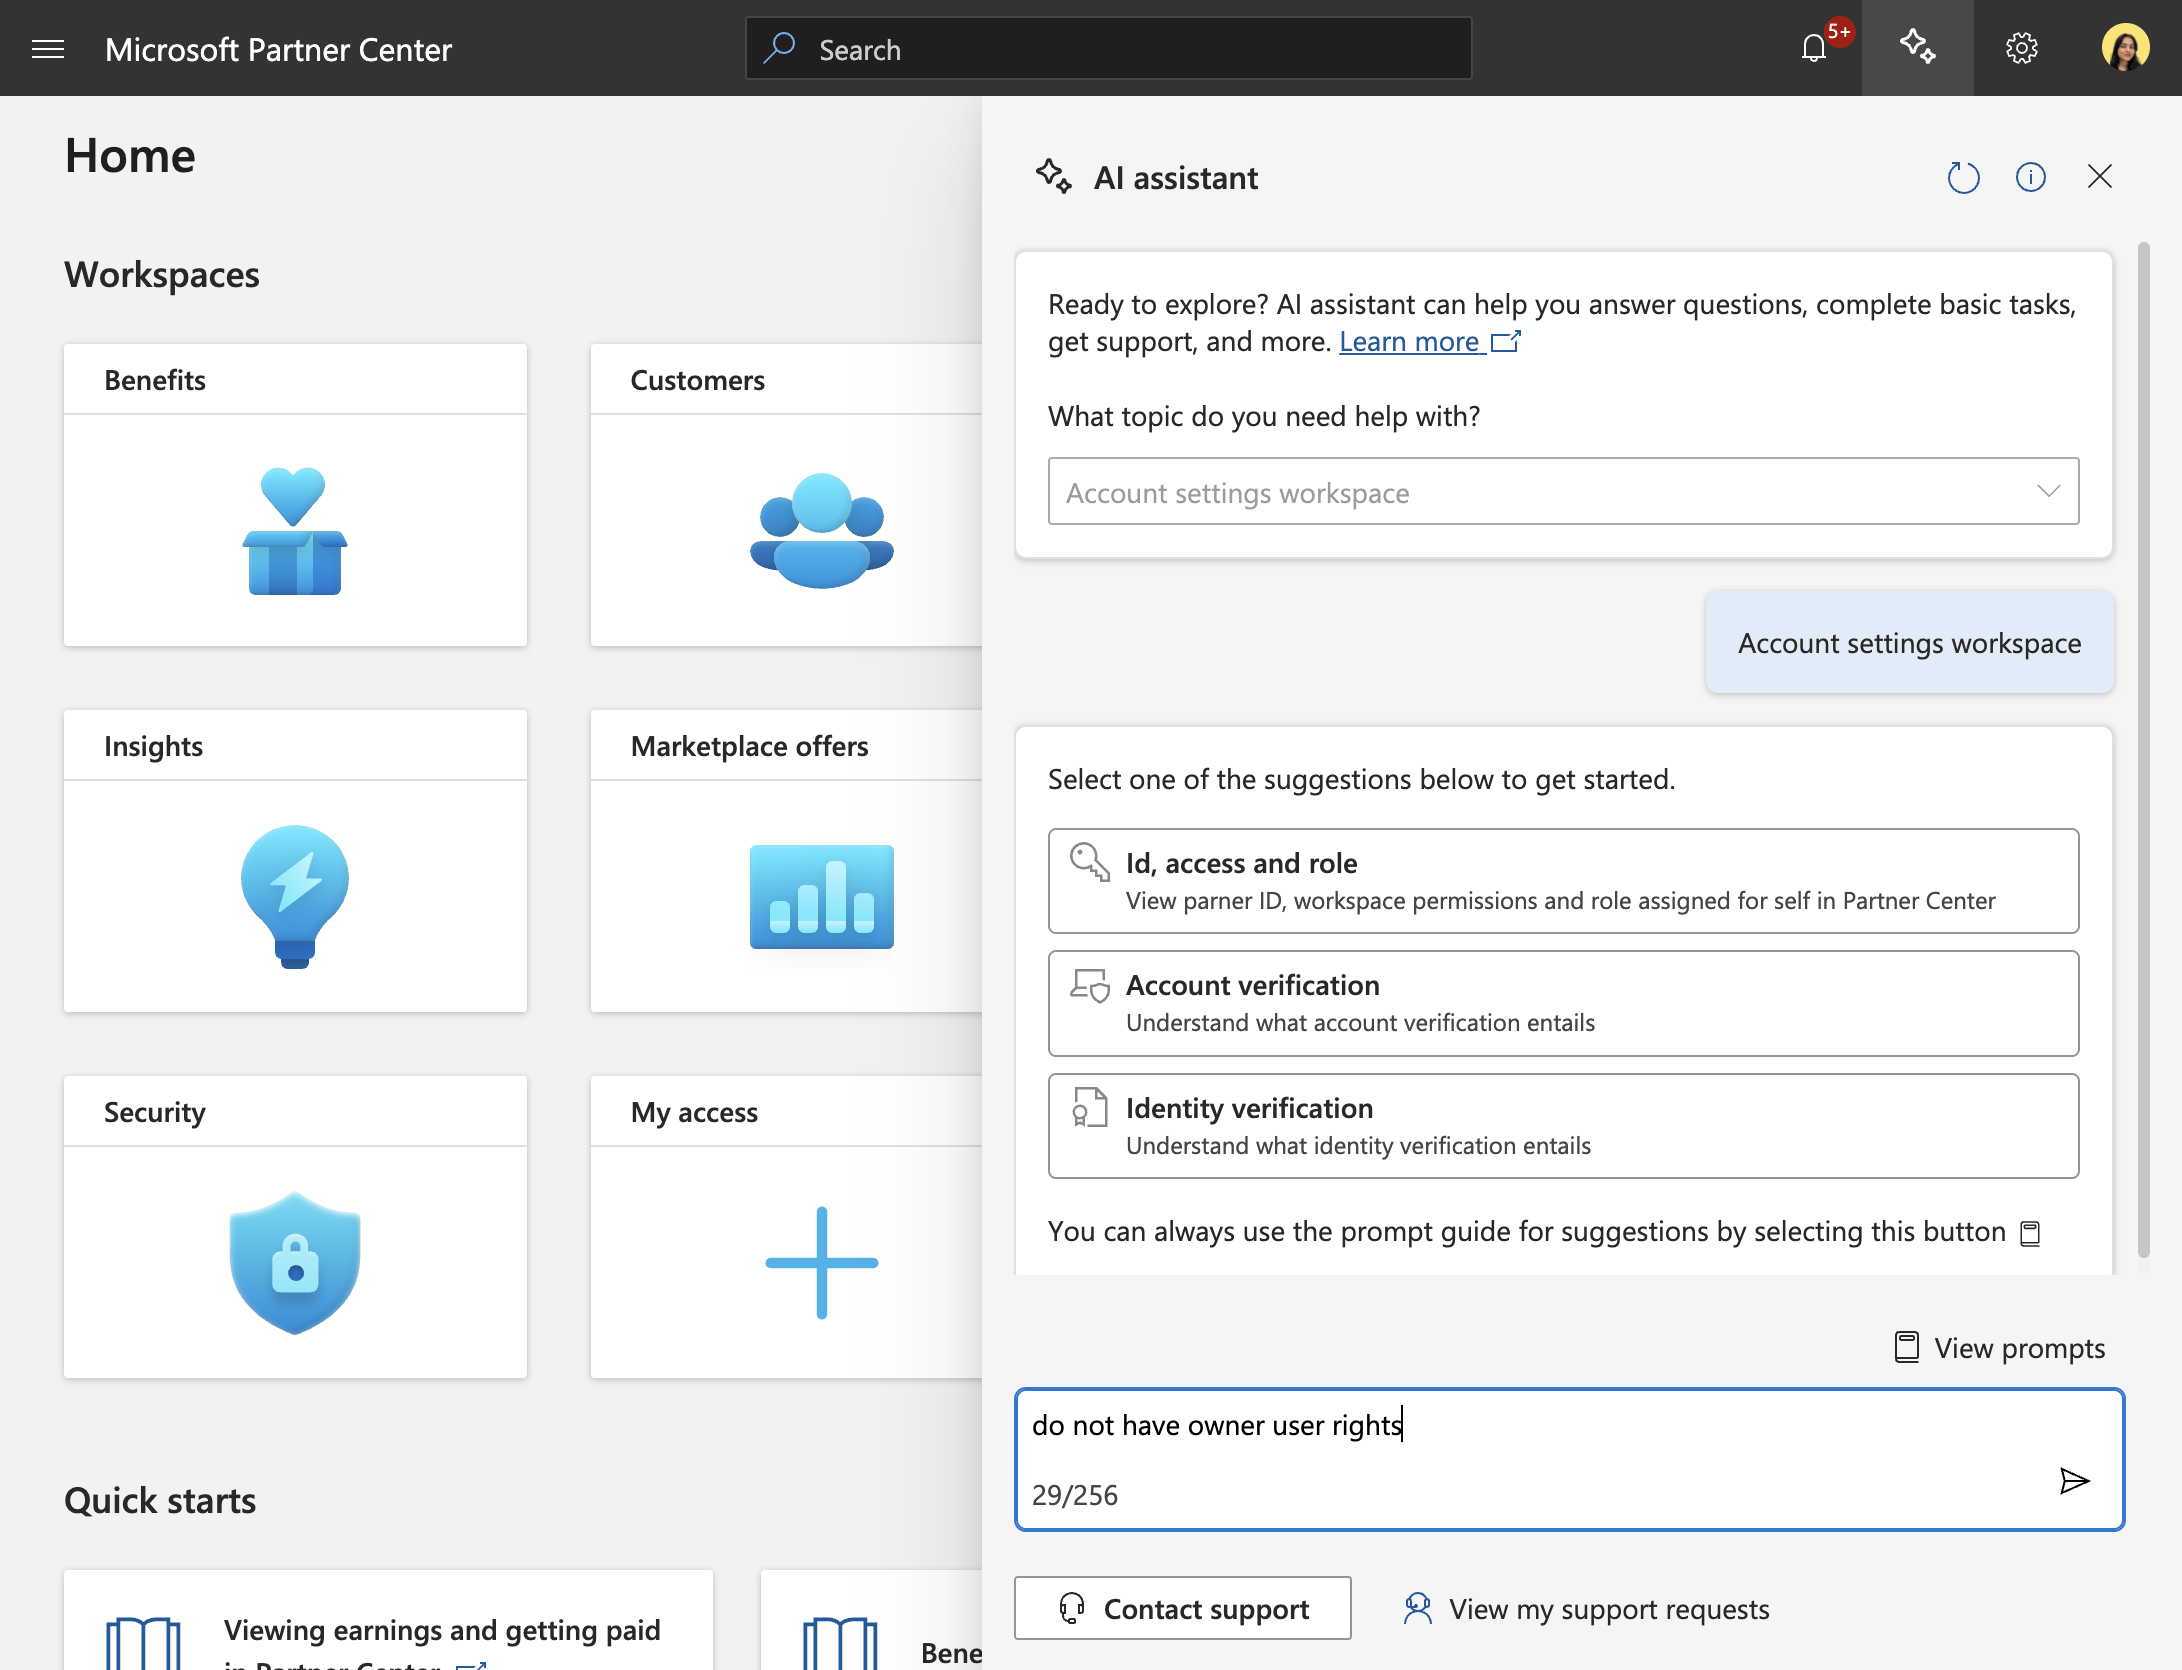Click the Marketplace offers chart icon
The width and height of the screenshot is (2182, 1670).
coord(821,896)
